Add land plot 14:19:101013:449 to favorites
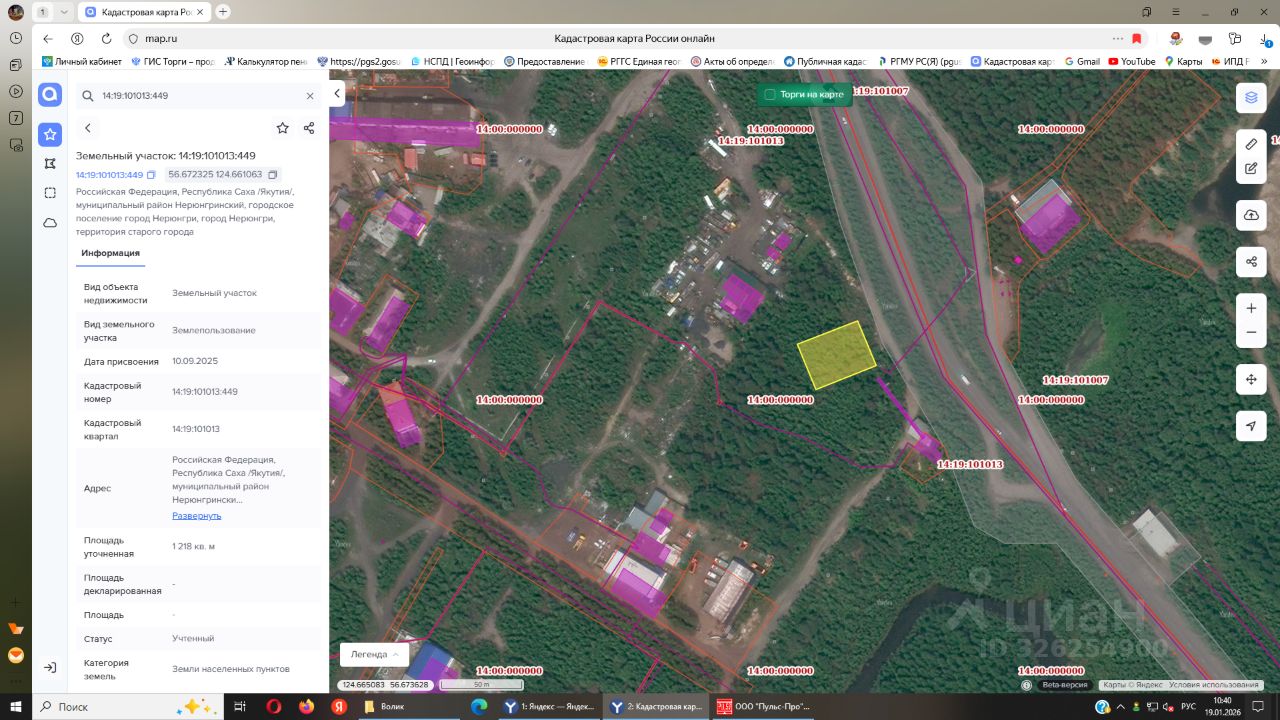 click(x=283, y=128)
